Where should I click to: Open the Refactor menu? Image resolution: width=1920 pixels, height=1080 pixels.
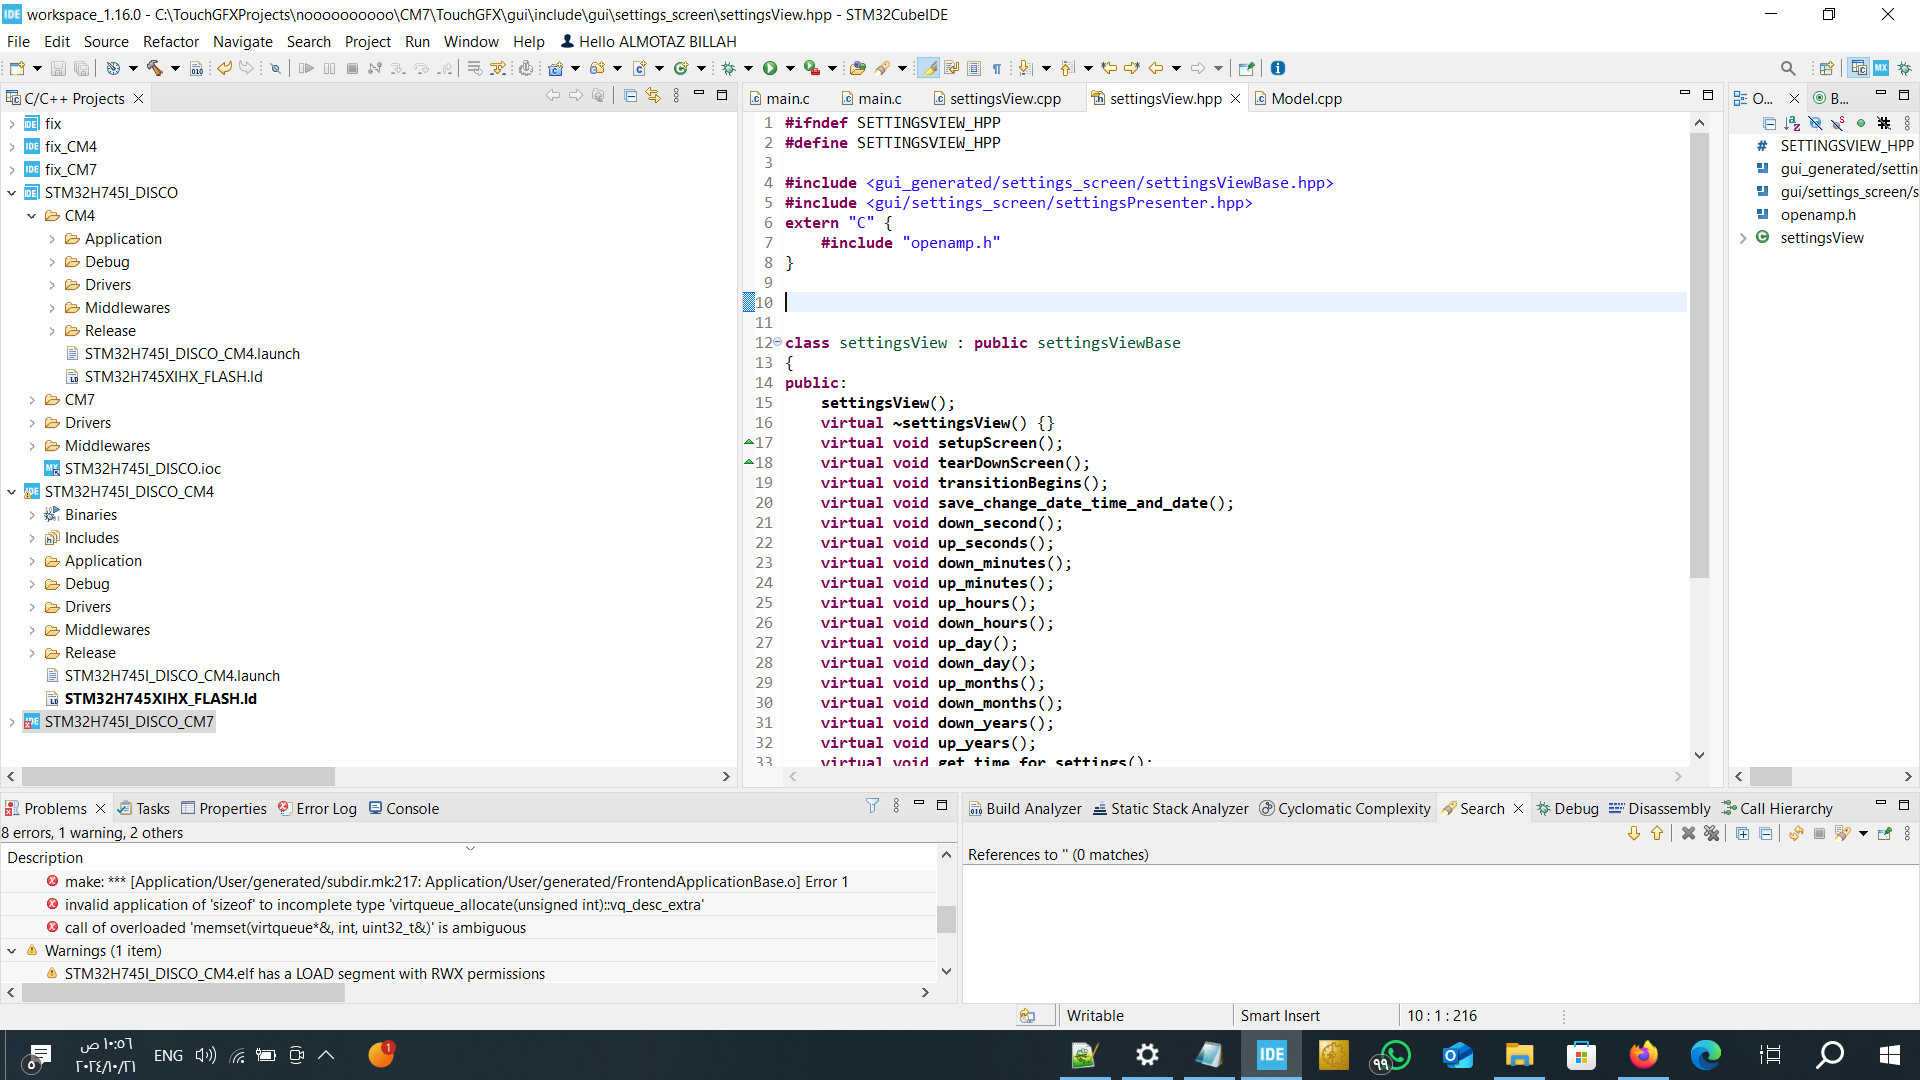pyautogui.click(x=170, y=42)
